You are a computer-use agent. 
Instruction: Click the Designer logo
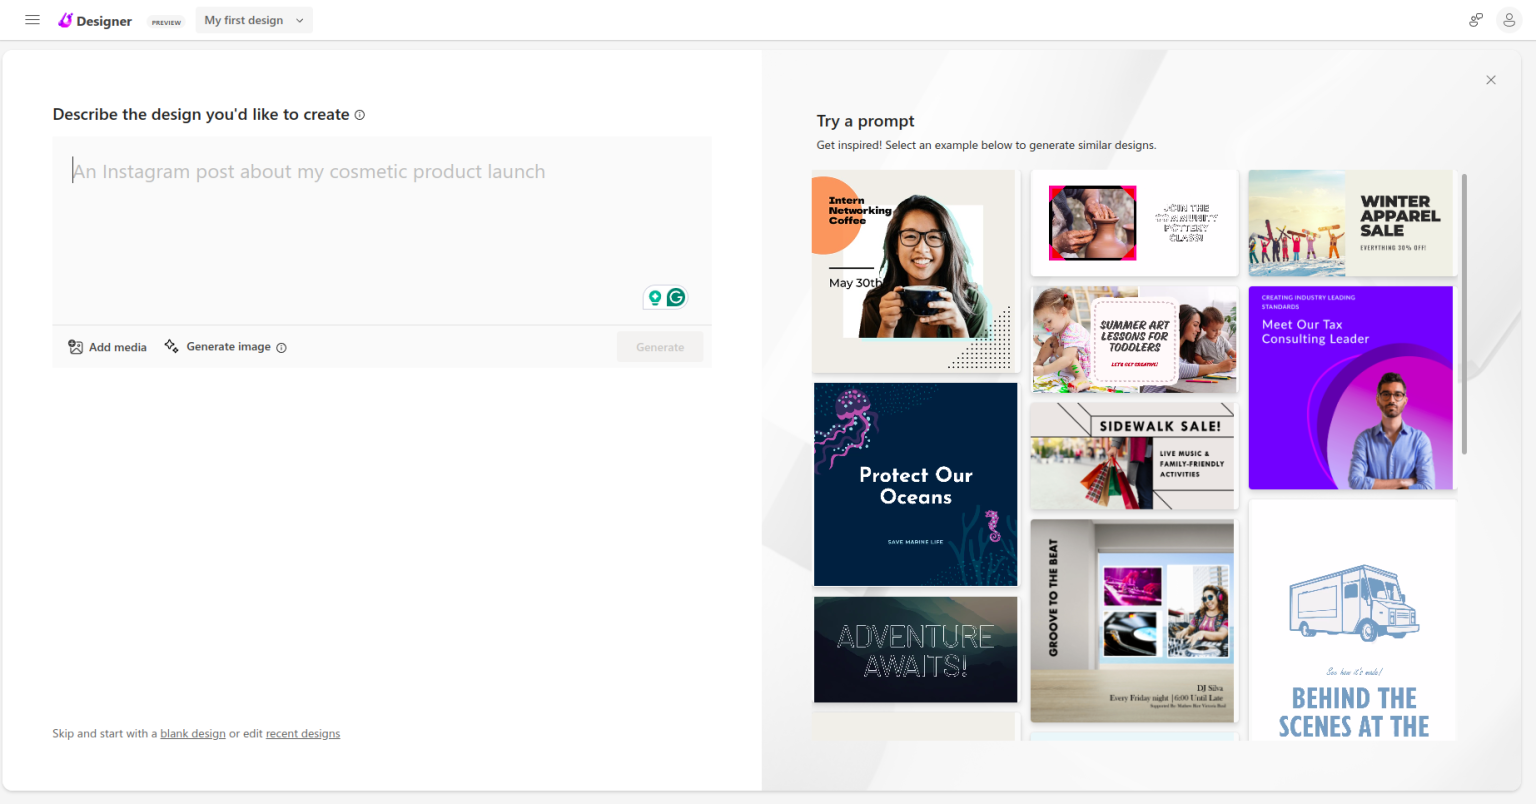click(95, 20)
